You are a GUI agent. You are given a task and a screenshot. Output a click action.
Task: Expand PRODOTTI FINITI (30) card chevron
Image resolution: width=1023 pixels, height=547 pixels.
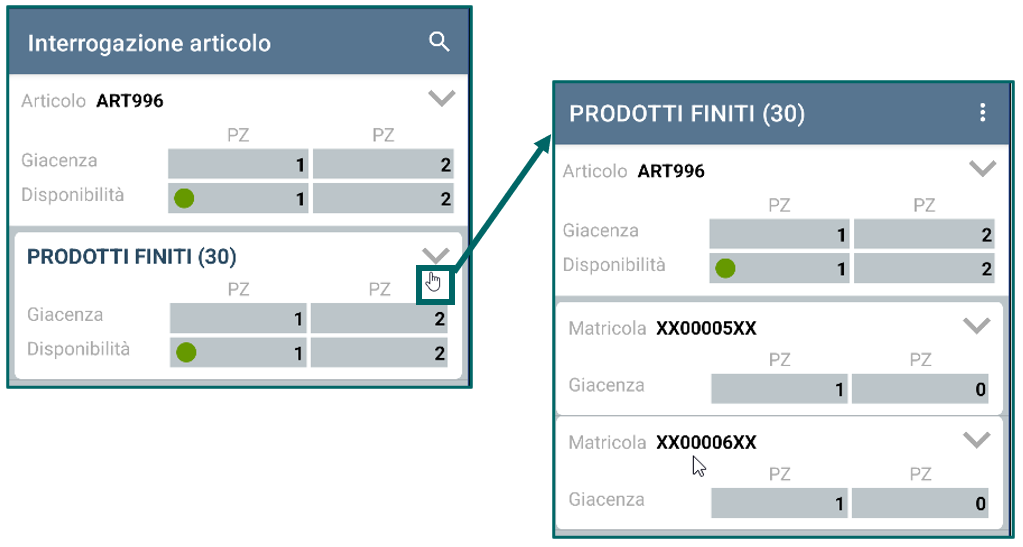[435, 254]
